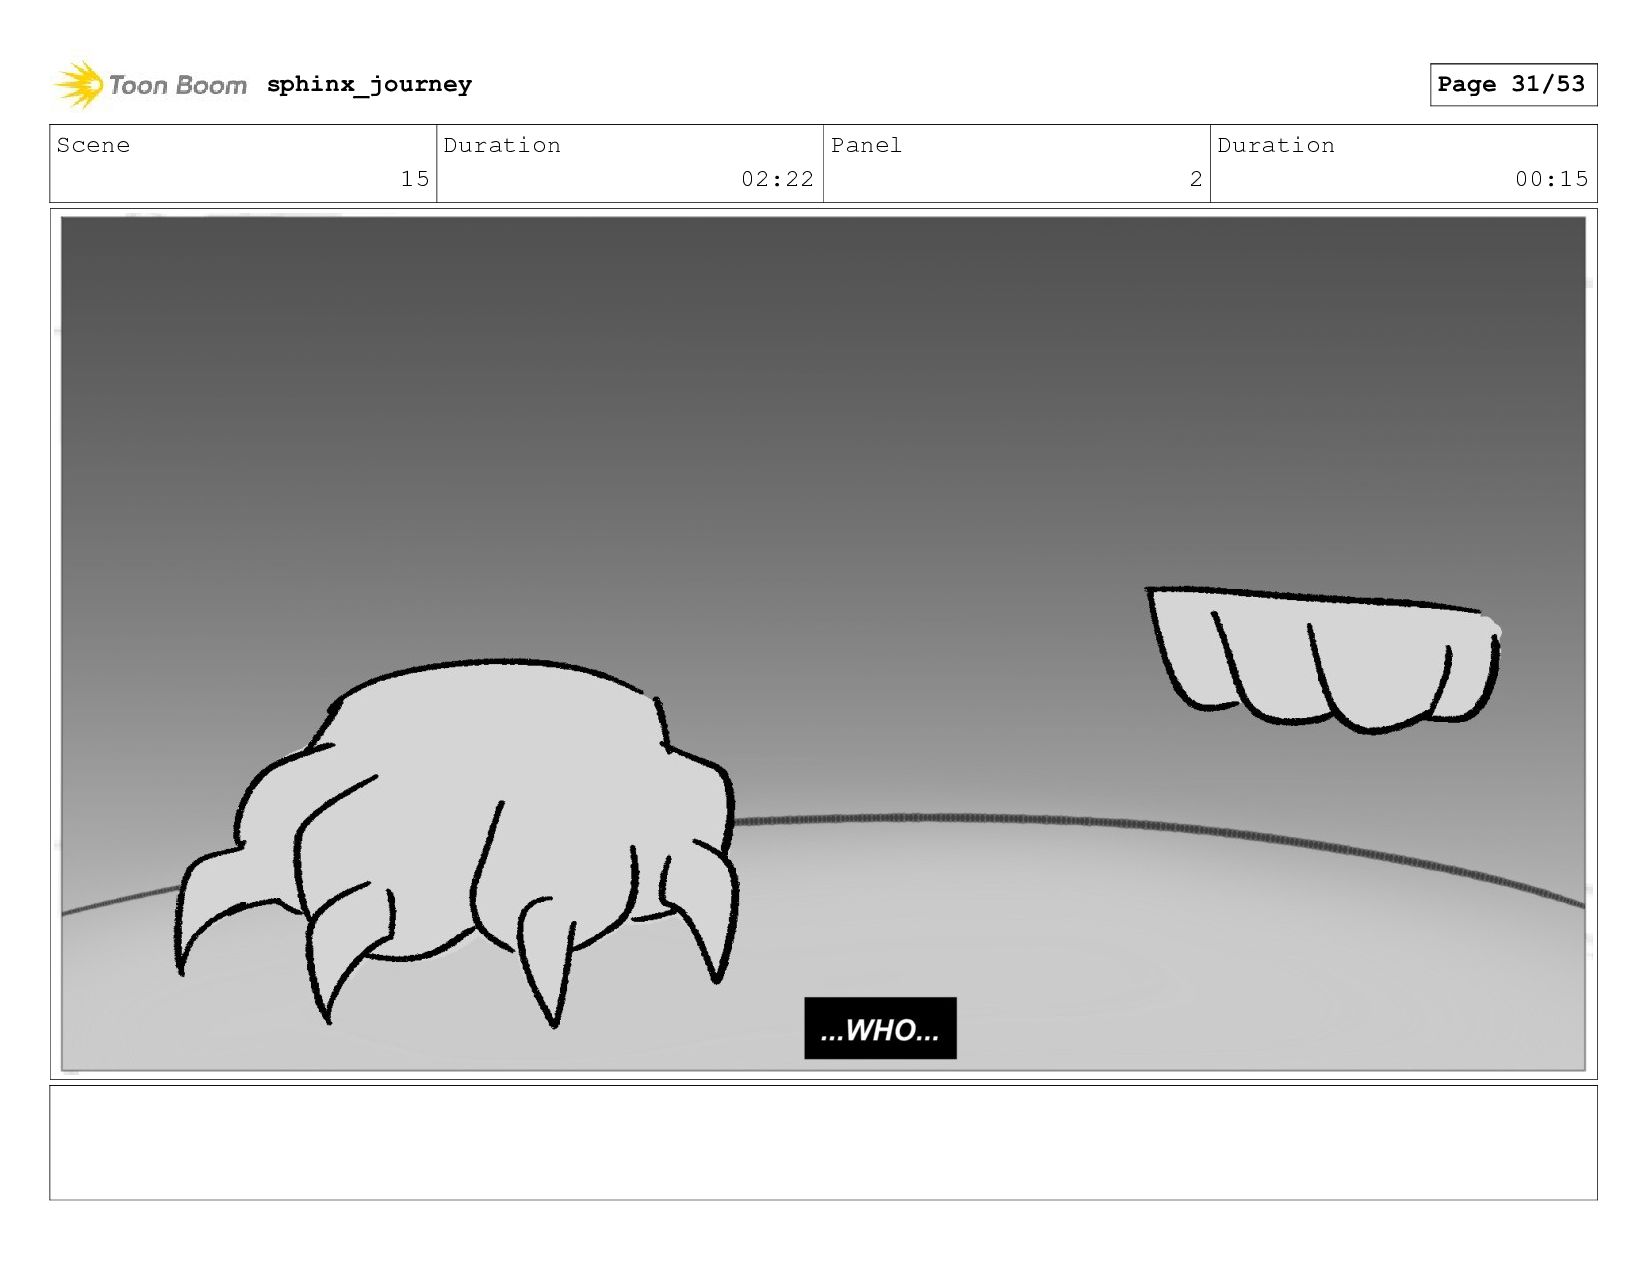Click panel number 2
This screenshot has width=1650, height=1275.
tap(1196, 179)
